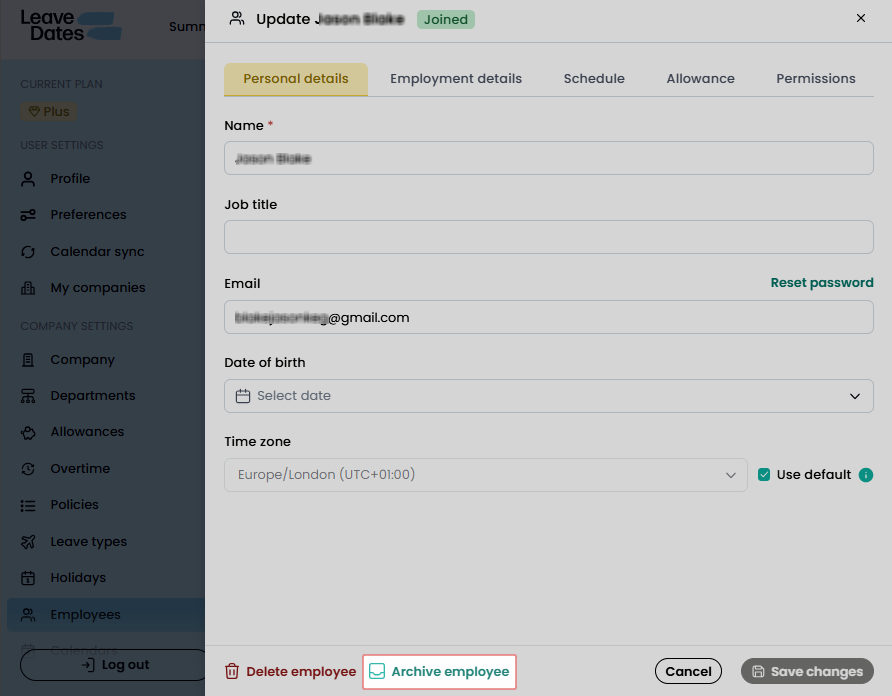This screenshot has height=696, width=892.
Task: Open Preferences in the sidebar
Action: click(88, 215)
